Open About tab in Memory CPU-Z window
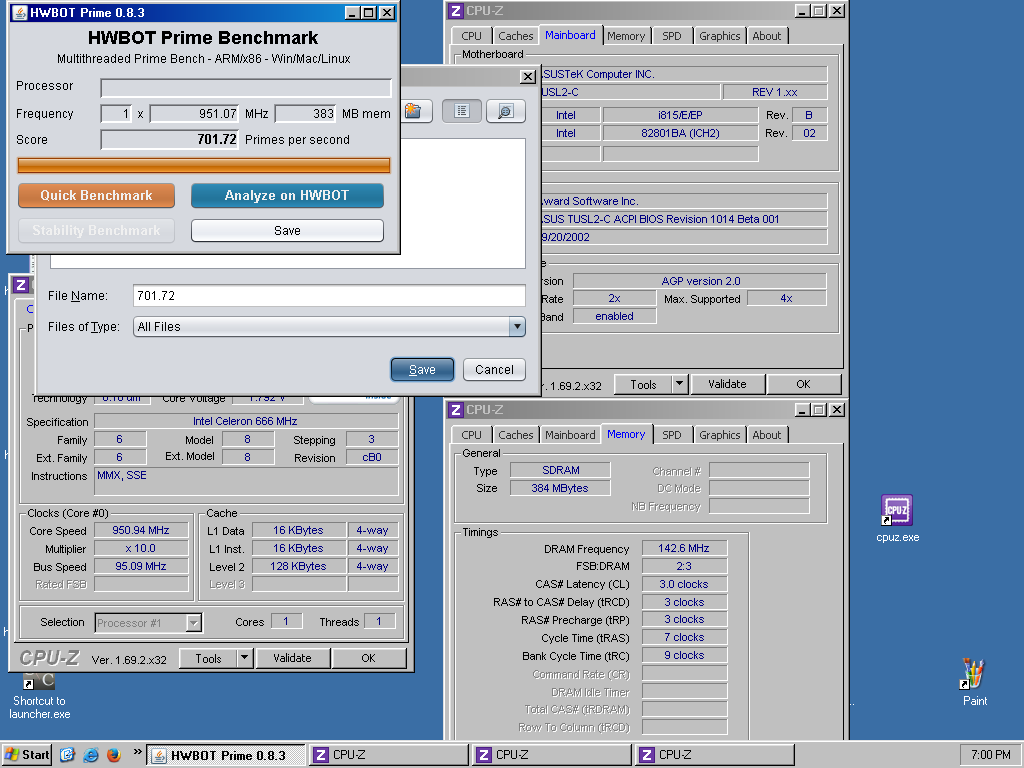Screen dimensions: 1024x768 click(766, 435)
